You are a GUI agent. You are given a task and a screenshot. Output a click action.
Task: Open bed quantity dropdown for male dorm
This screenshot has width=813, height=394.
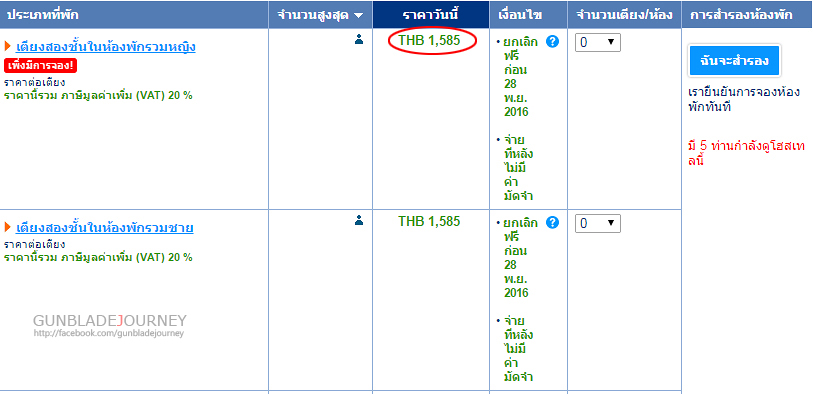597,223
